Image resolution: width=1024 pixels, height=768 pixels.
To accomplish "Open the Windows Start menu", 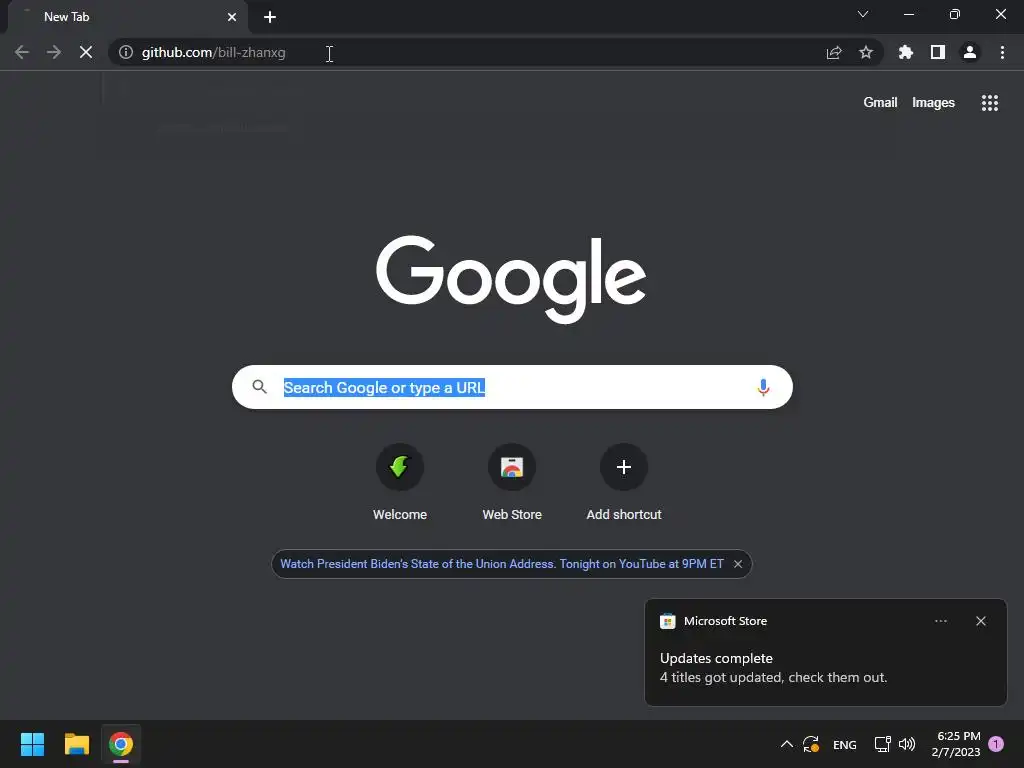I will [32, 744].
